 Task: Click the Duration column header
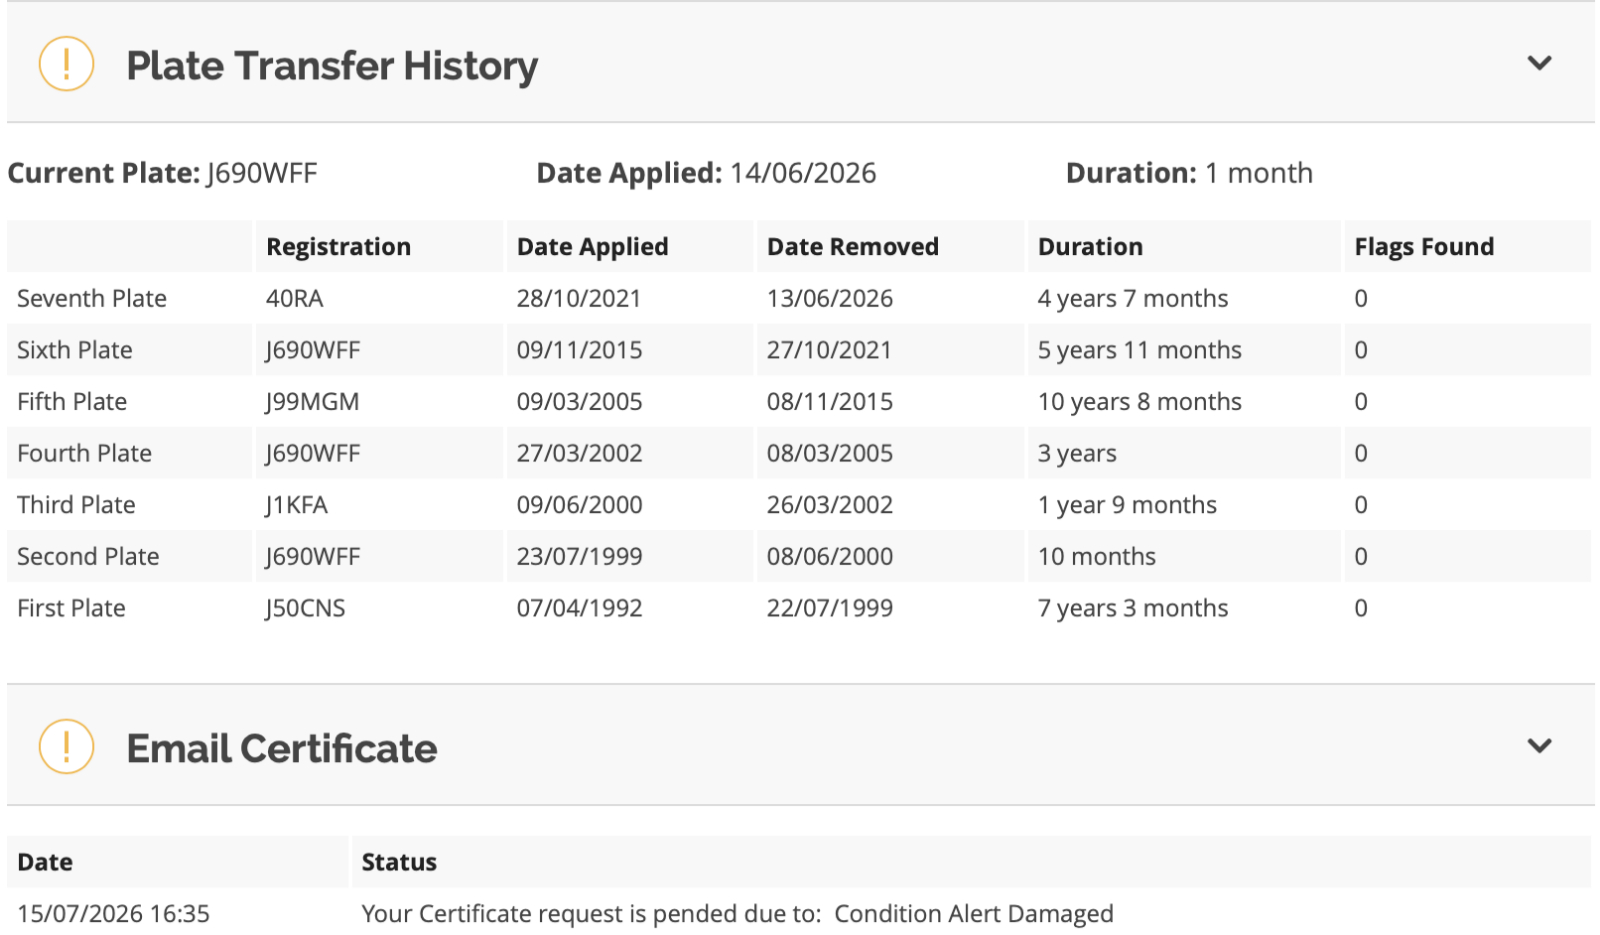pos(1090,247)
